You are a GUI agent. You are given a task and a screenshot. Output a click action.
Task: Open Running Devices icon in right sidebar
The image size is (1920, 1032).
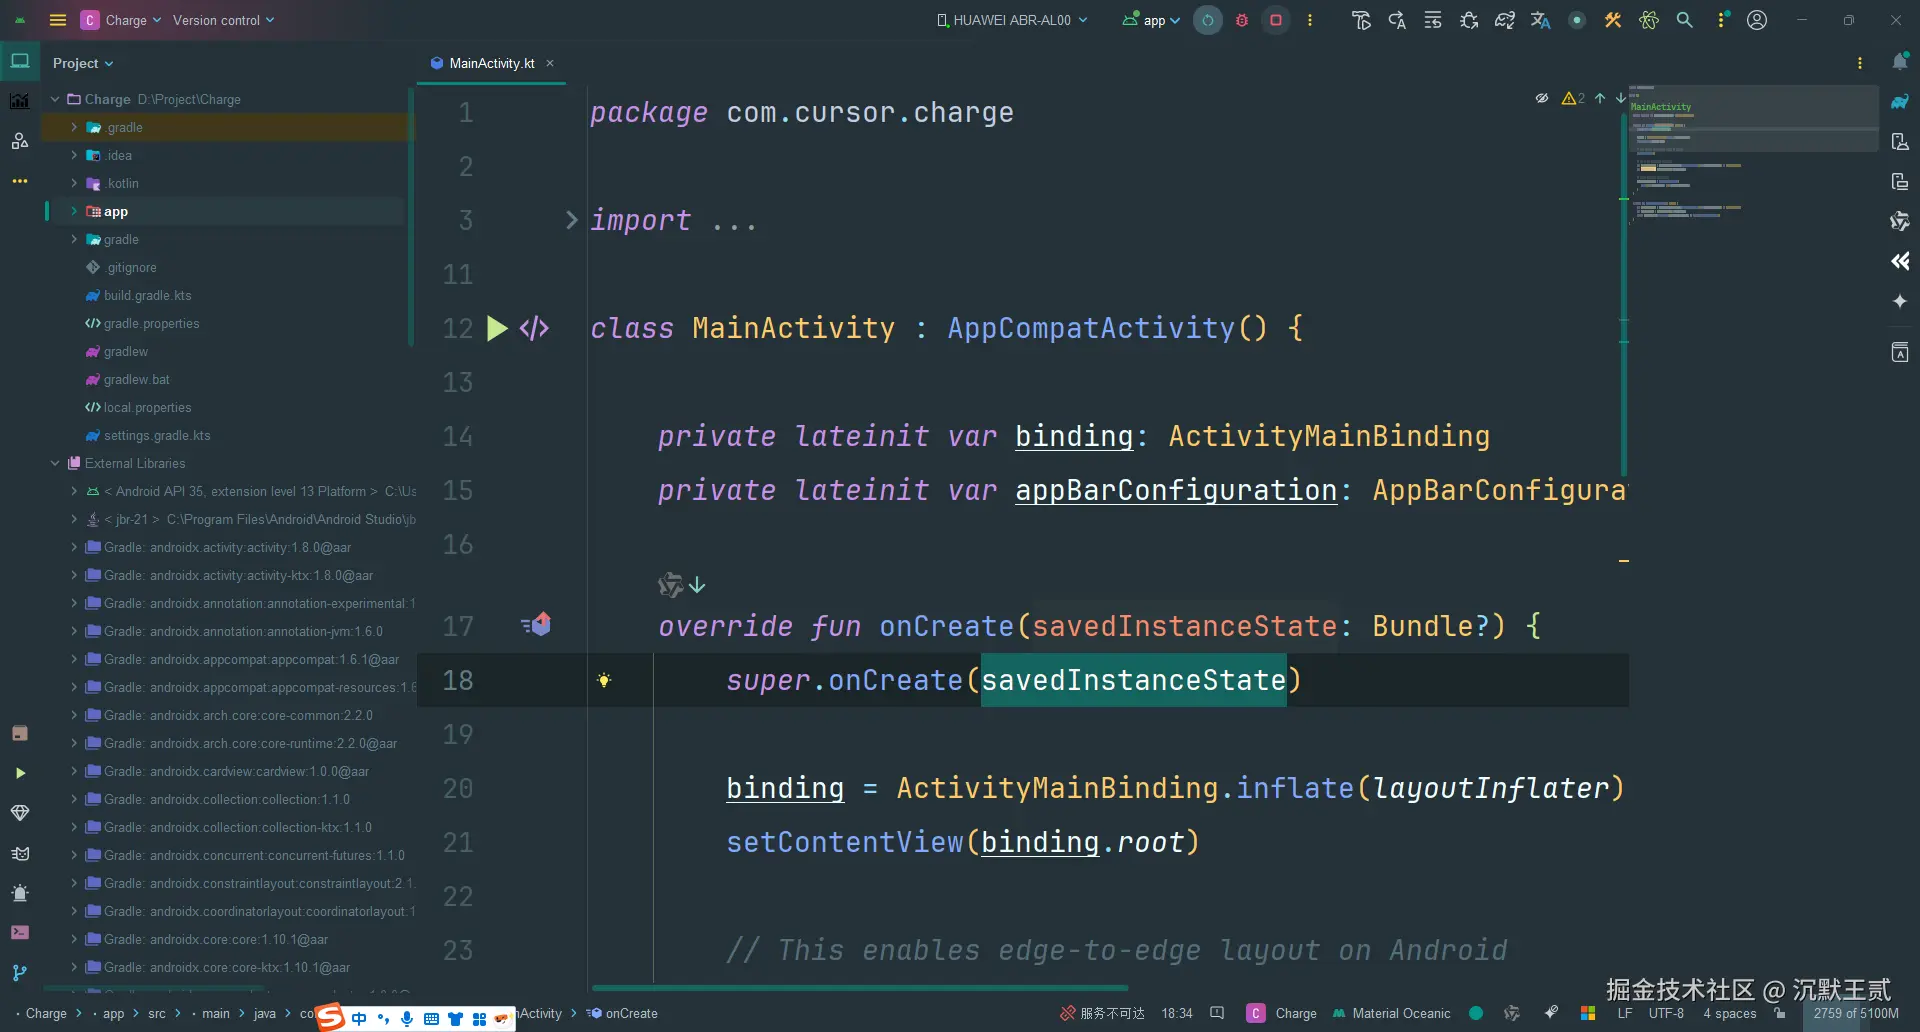coord(1900,182)
